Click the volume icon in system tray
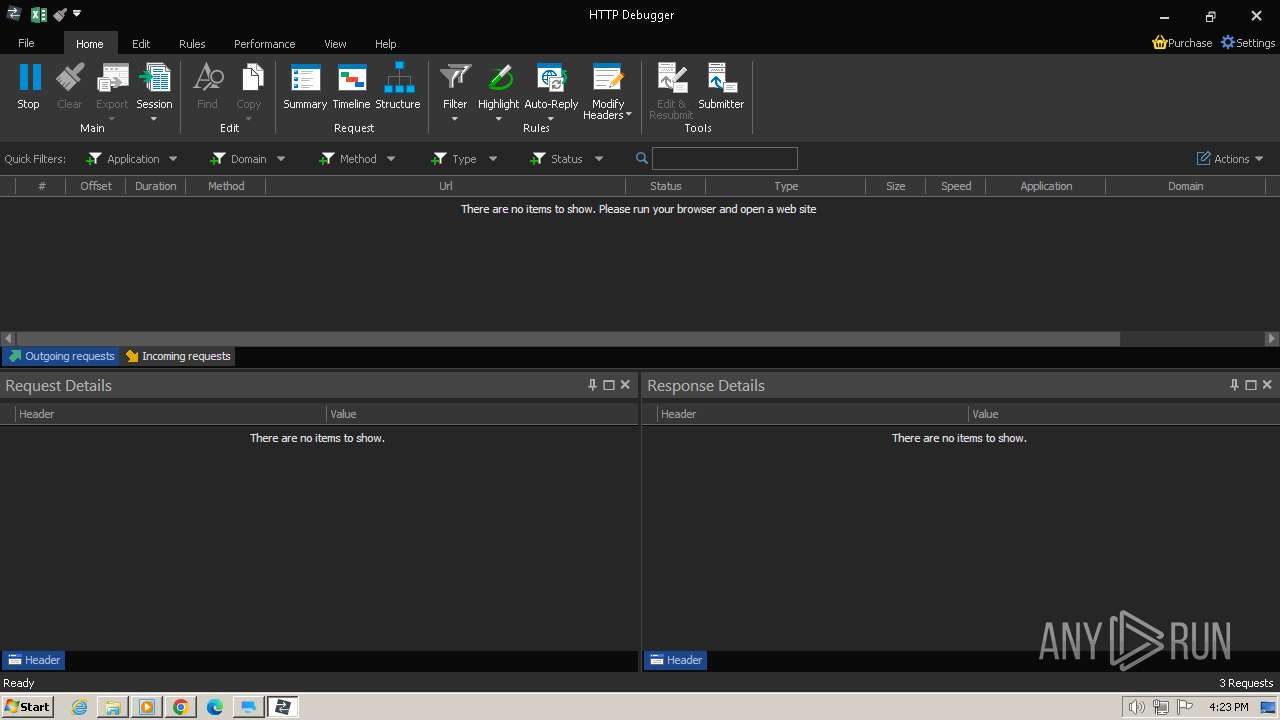This screenshot has height=720, width=1280. point(1136,707)
